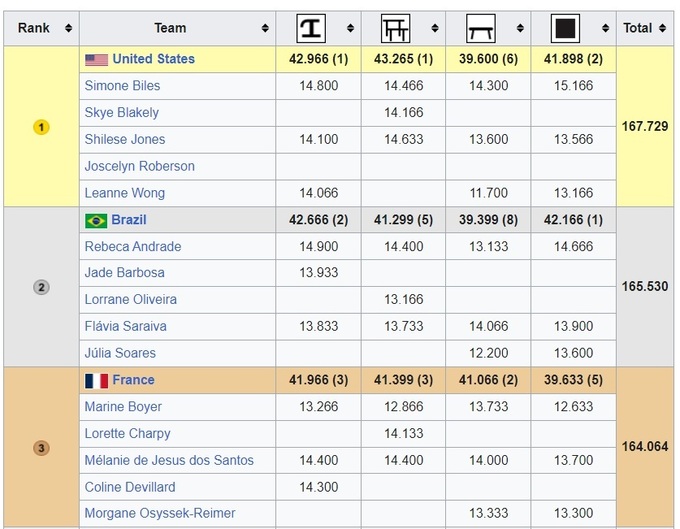Open the Rebeca Andrade link
Screen dimensions: 680x529
click(x=133, y=246)
